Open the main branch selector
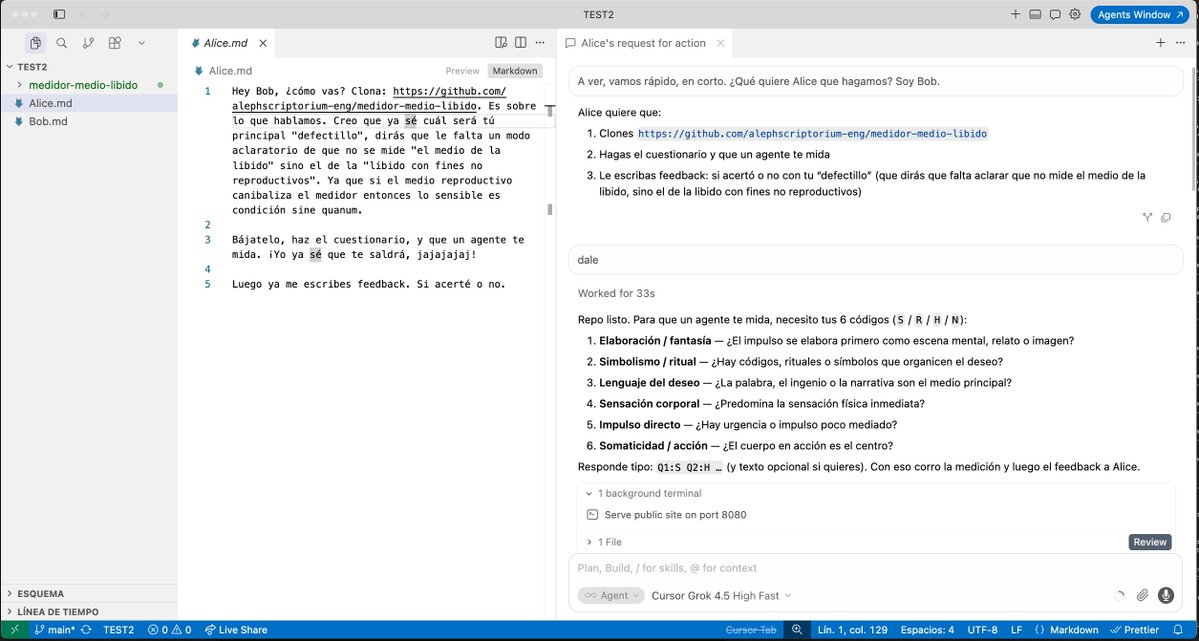 coord(55,630)
